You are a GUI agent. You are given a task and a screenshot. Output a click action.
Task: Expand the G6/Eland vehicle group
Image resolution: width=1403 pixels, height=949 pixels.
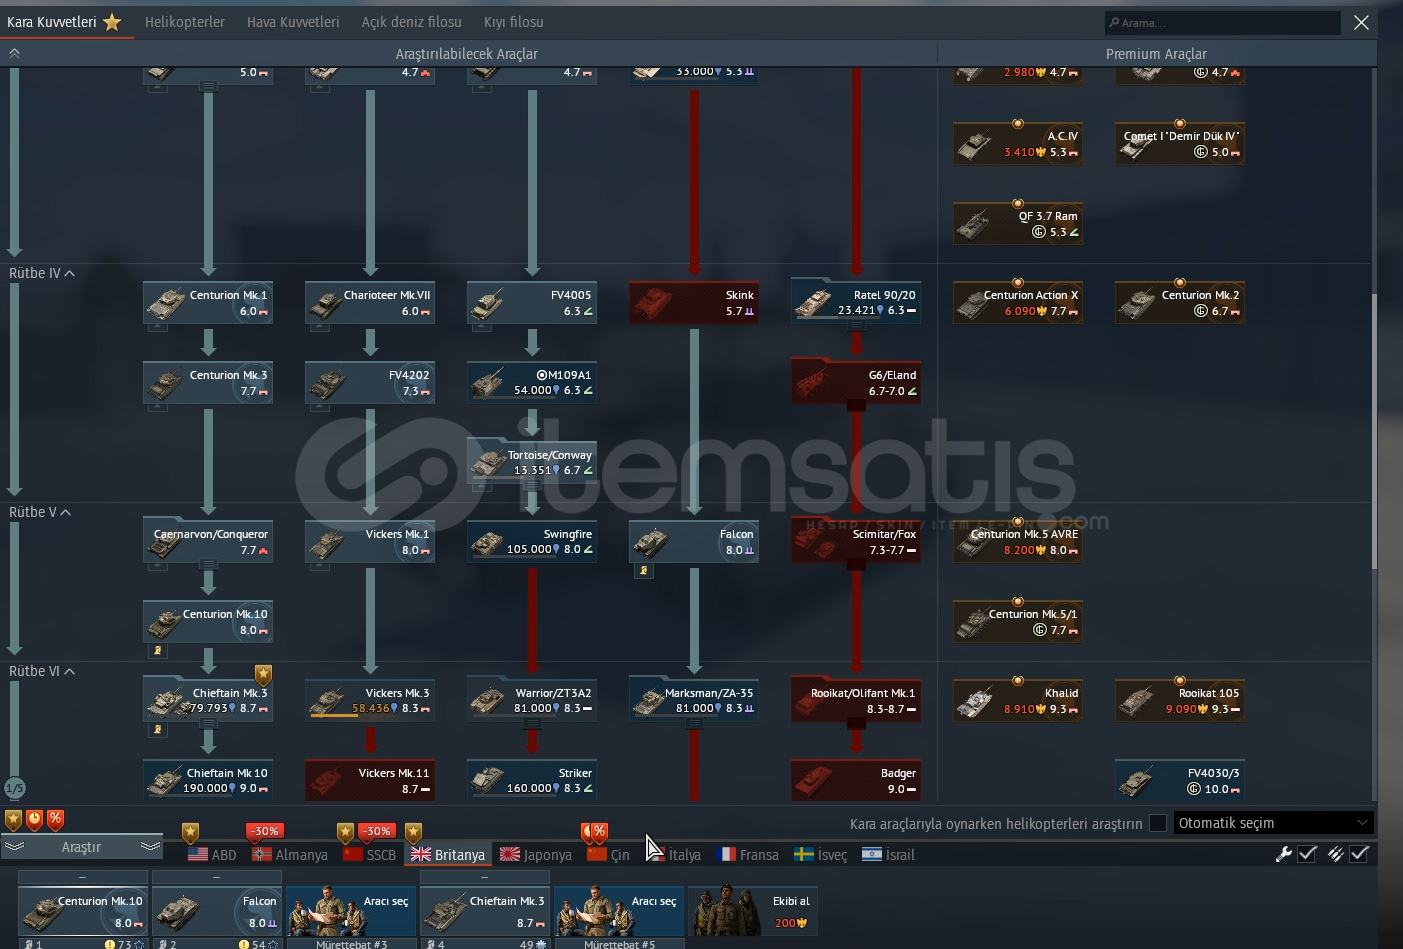click(856, 383)
